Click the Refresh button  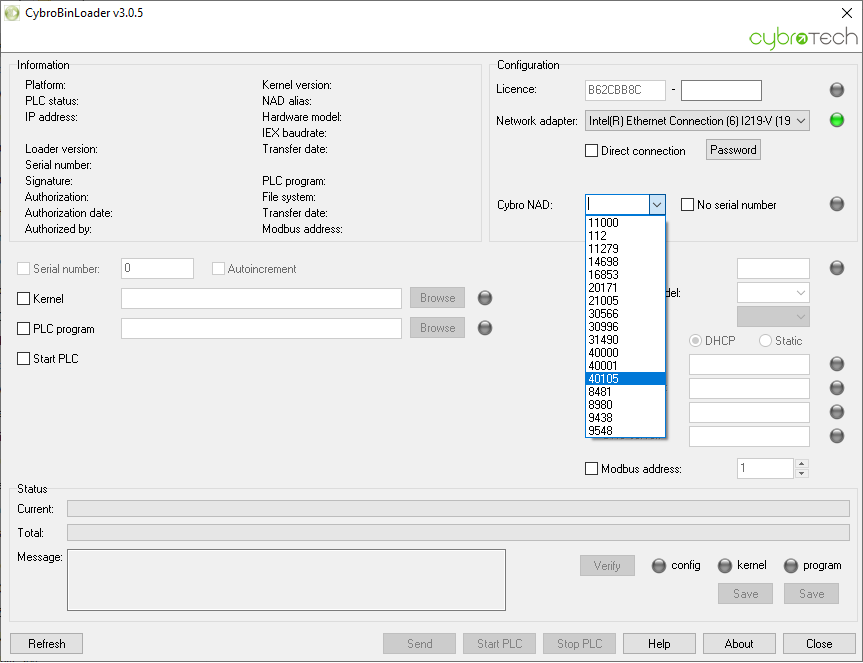[46, 644]
